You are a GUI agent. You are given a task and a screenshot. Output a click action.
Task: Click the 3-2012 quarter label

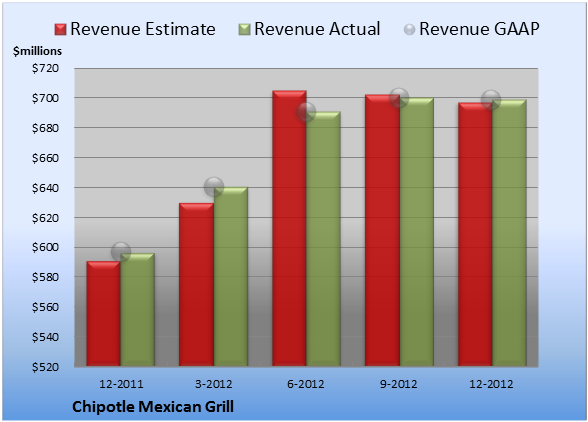(x=214, y=384)
